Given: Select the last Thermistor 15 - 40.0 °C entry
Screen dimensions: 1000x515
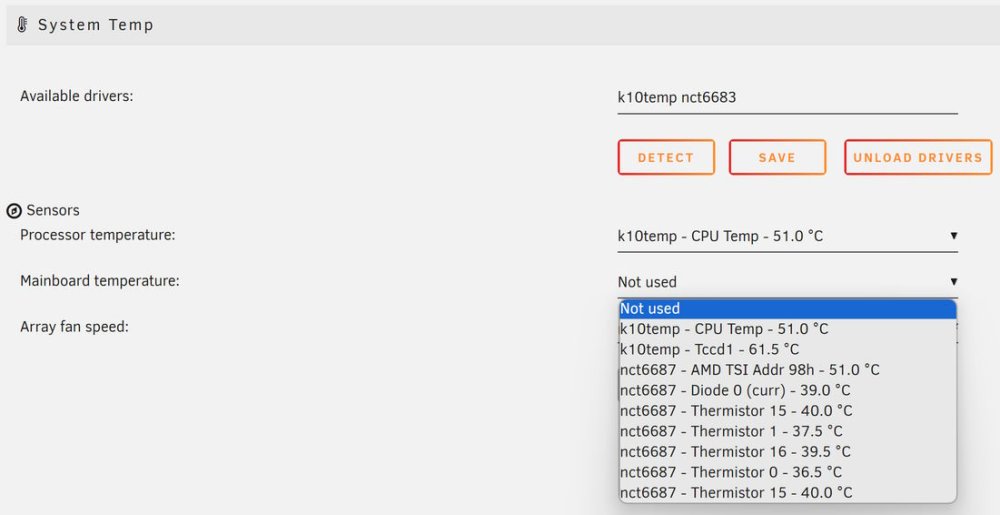Looking at the screenshot, I should (788, 492).
